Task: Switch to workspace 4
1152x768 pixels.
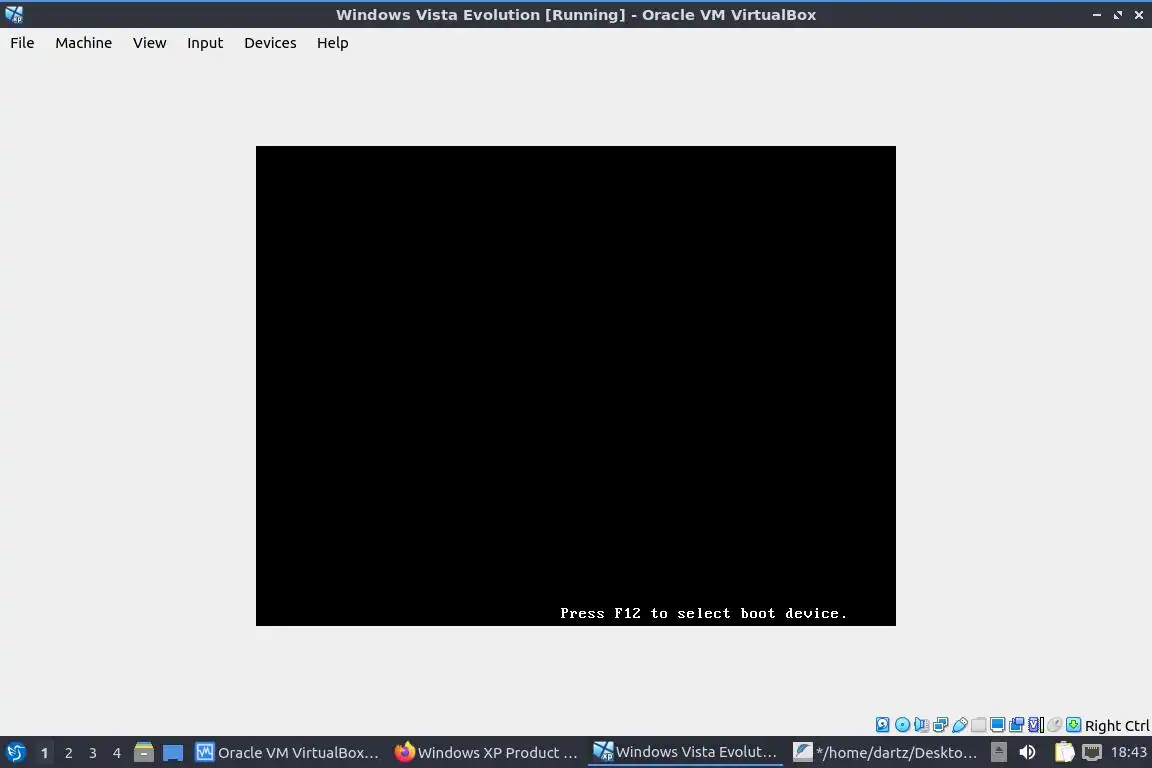Action: point(117,753)
